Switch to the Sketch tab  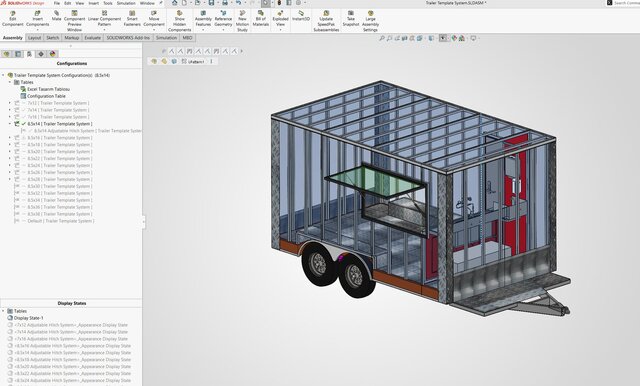pyautogui.click(x=53, y=38)
